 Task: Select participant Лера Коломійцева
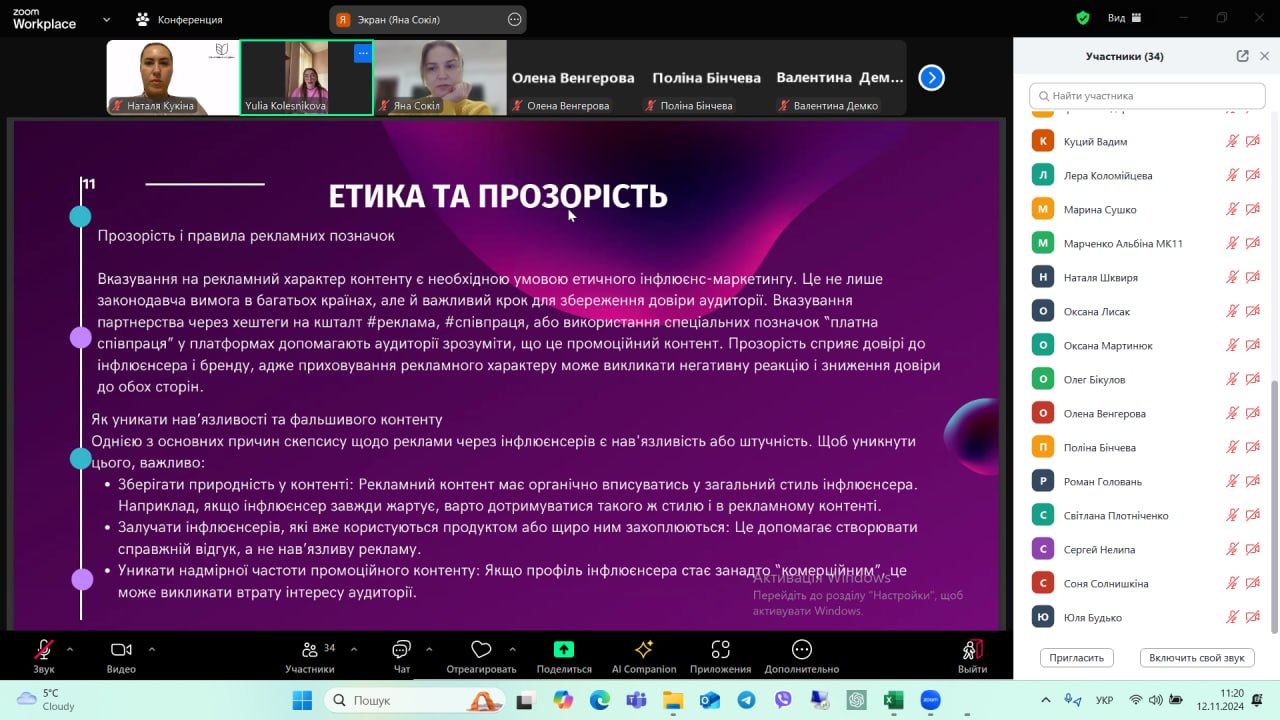pos(1147,175)
